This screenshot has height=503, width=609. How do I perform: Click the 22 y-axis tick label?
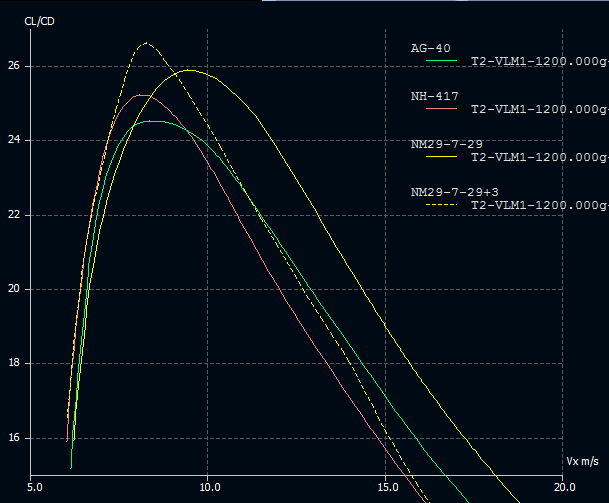(14, 214)
